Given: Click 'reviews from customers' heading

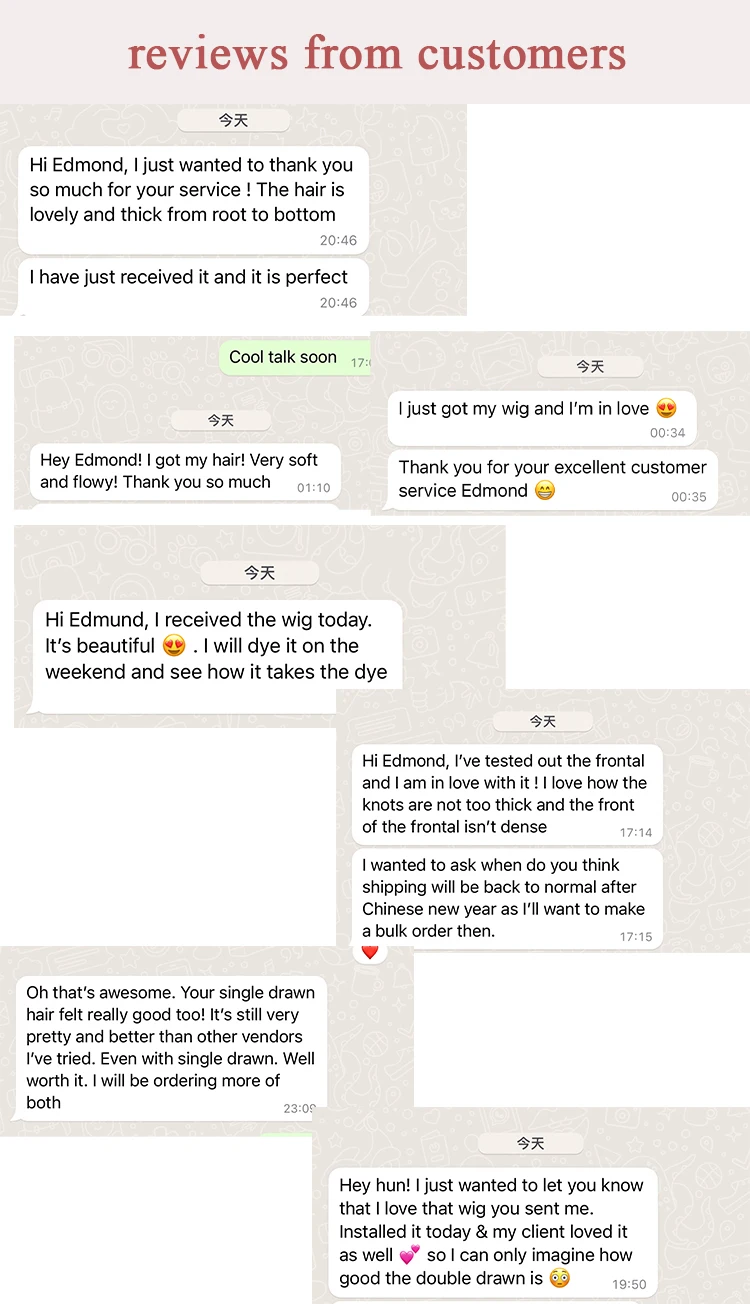Looking at the screenshot, I should click(x=376, y=52).
